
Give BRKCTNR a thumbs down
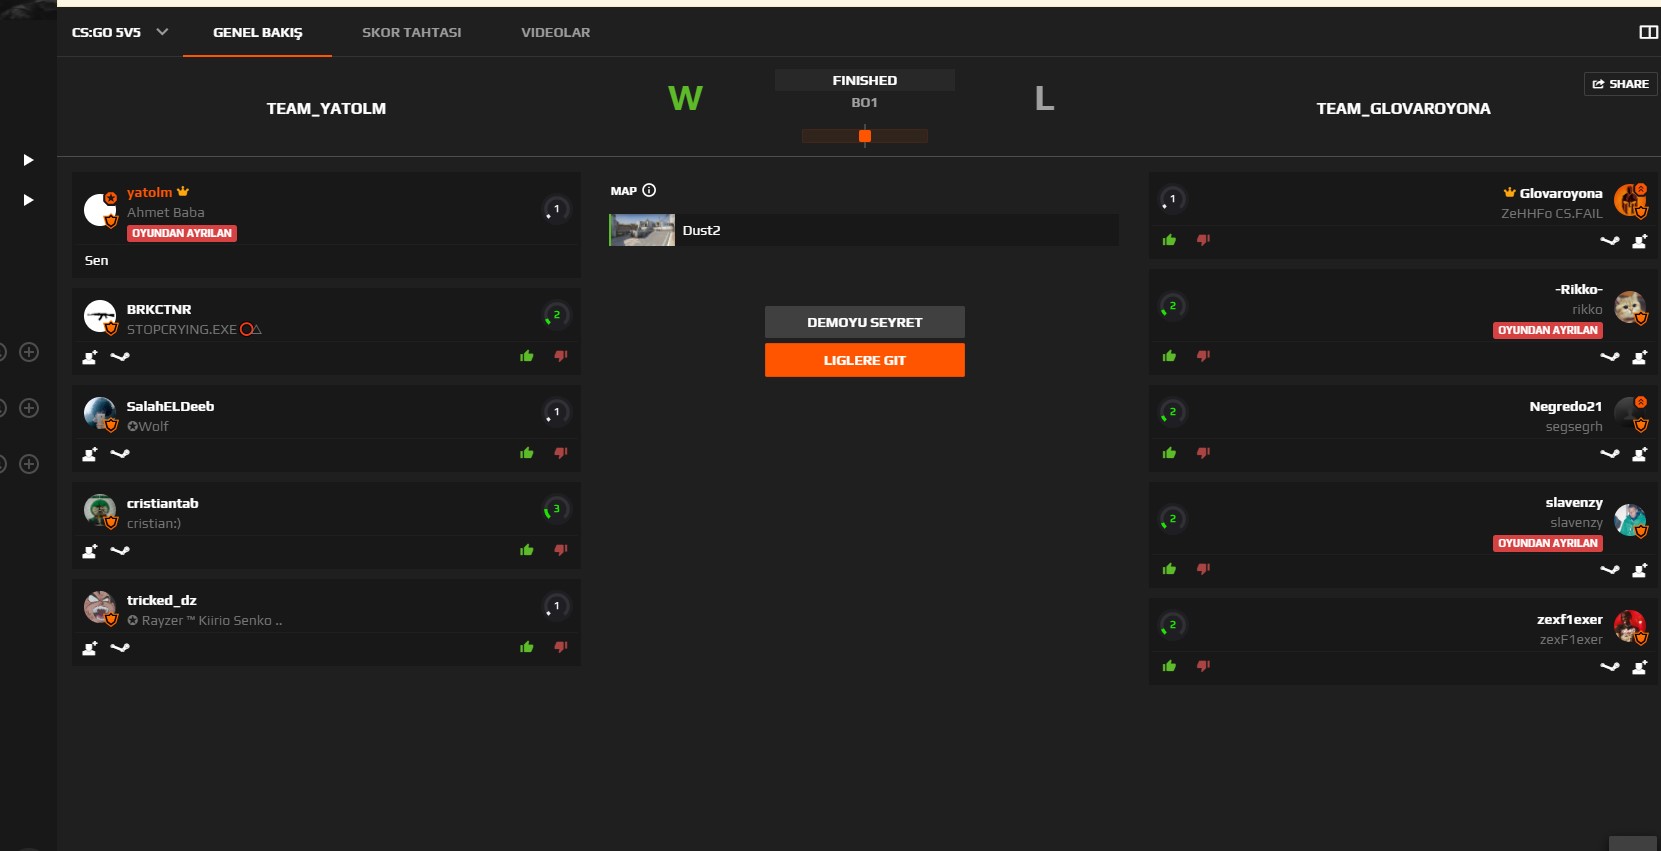[x=561, y=356]
